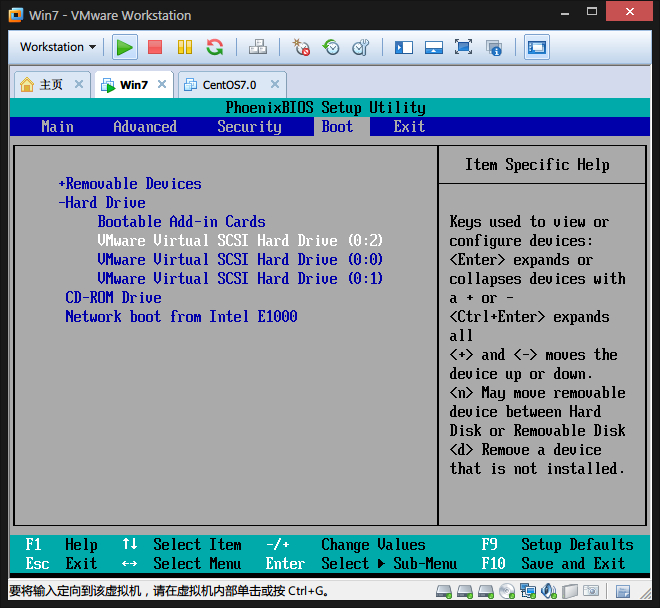Image resolution: width=660 pixels, height=608 pixels.
Task: Click the console view icon
Action: click(537, 47)
